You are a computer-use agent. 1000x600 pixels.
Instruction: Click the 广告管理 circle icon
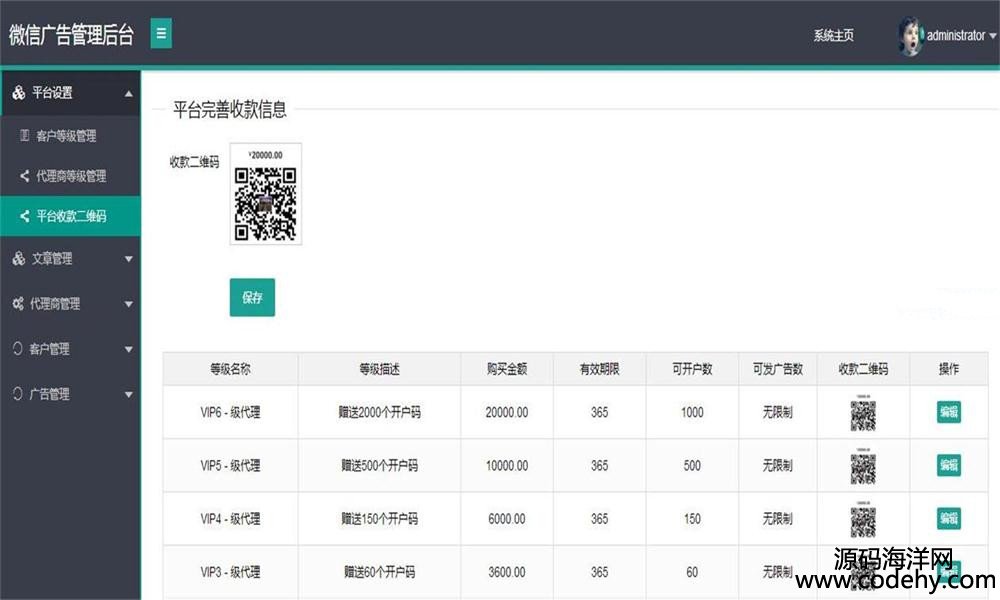(x=18, y=394)
